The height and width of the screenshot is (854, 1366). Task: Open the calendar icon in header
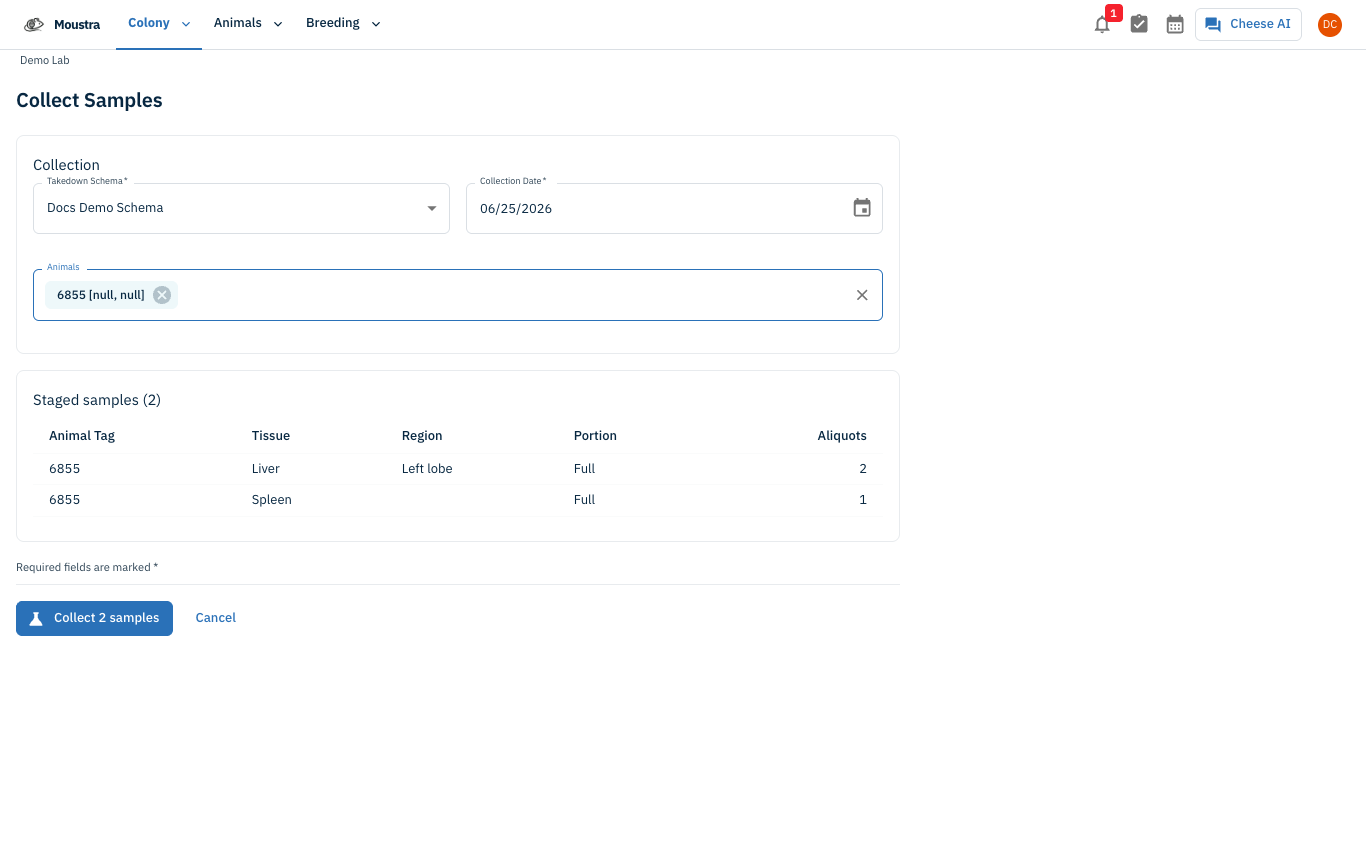coord(1175,24)
